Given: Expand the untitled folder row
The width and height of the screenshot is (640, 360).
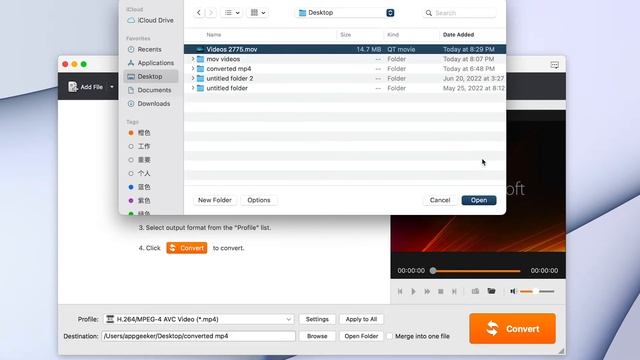Looking at the screenshot, I should (193, 88).
